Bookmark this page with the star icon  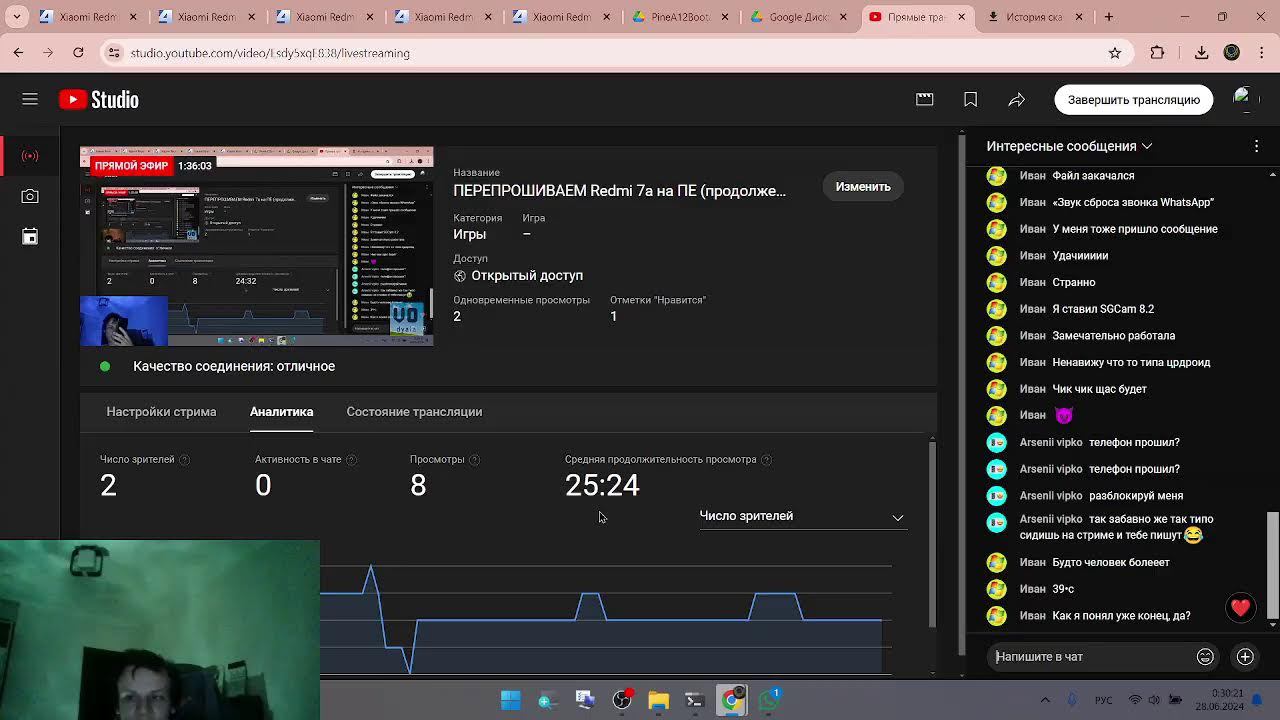click(x=1115, y=53)
